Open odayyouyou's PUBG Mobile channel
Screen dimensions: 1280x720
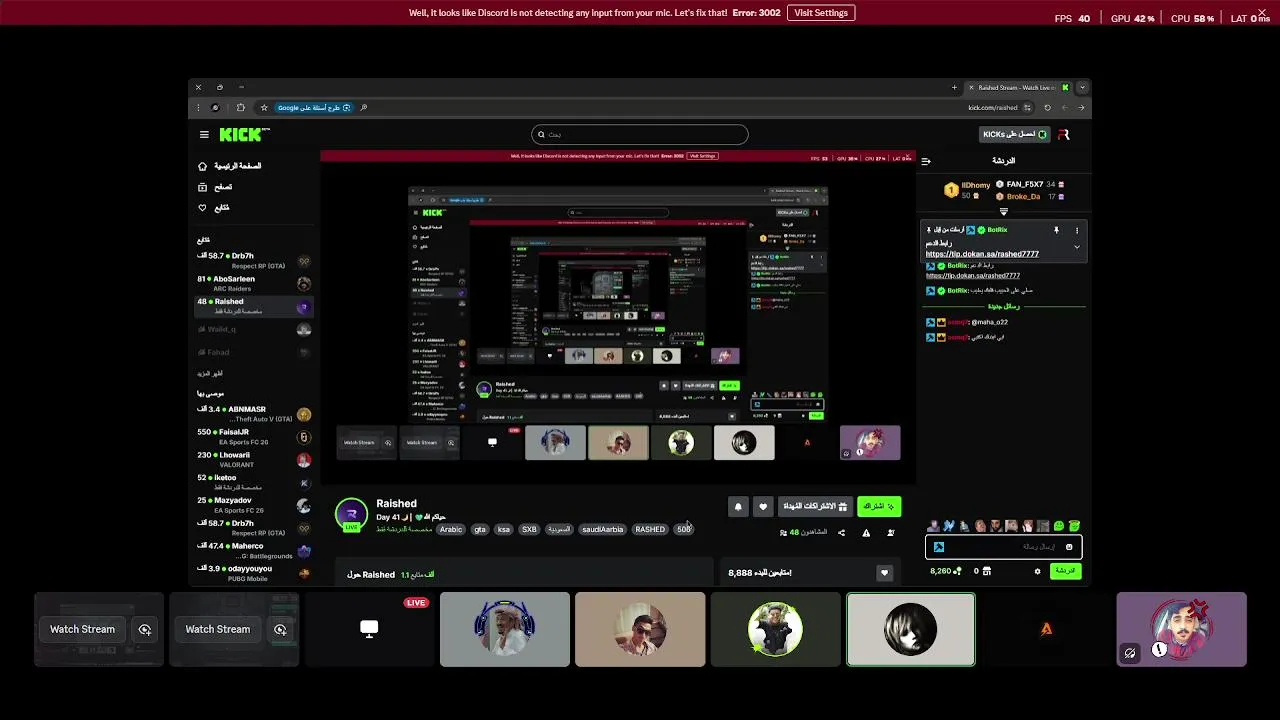tap(254, 573)
